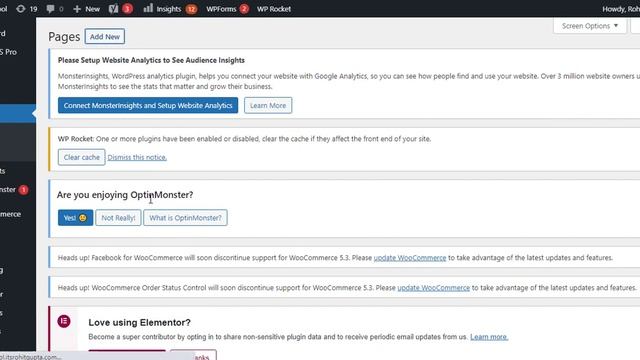Screen dimensions: 640x360
Task: Expand the Screen Options dropdown
Action: tap(590, 26)
